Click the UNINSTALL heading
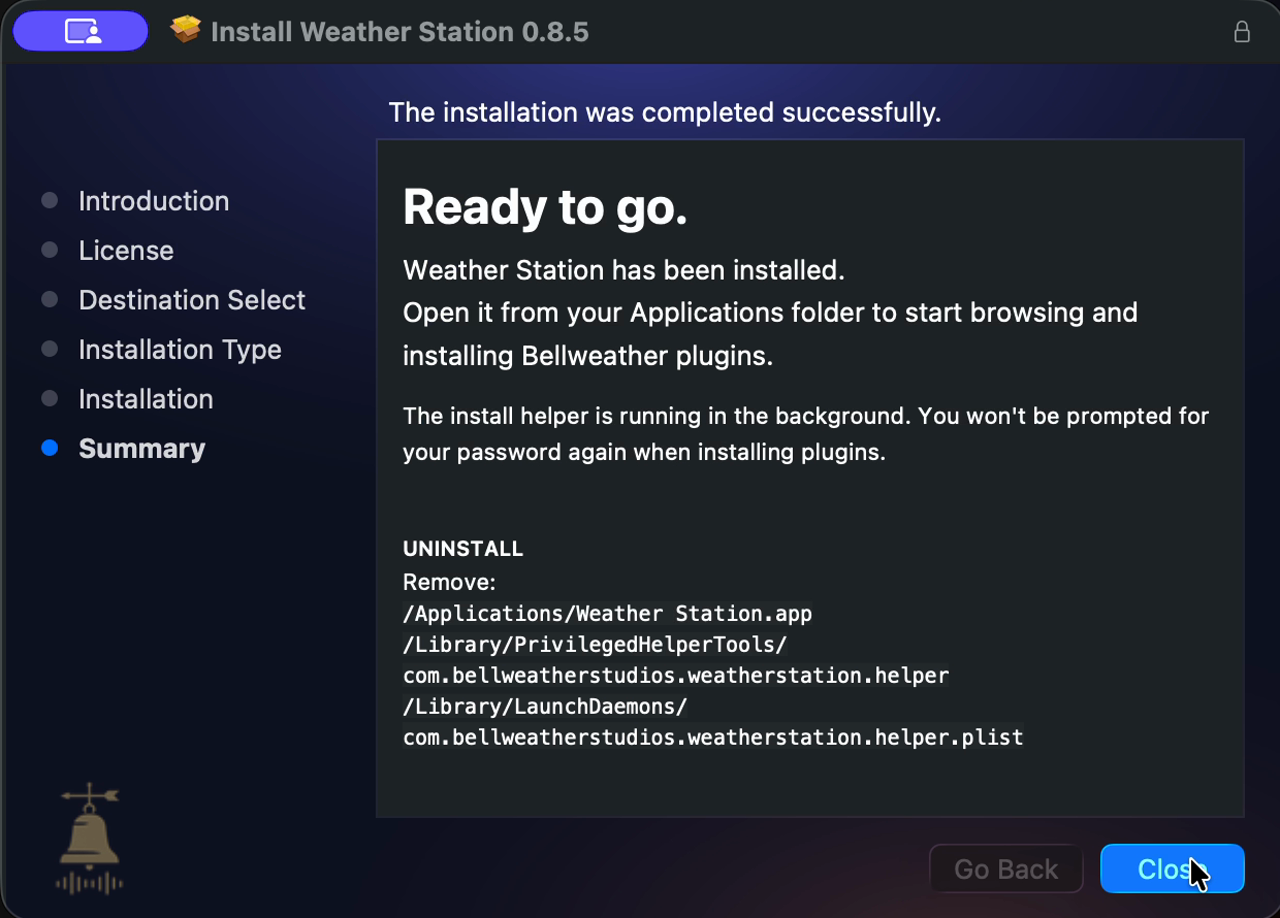This screenshot has height=918, width=1280. point(463,549)
